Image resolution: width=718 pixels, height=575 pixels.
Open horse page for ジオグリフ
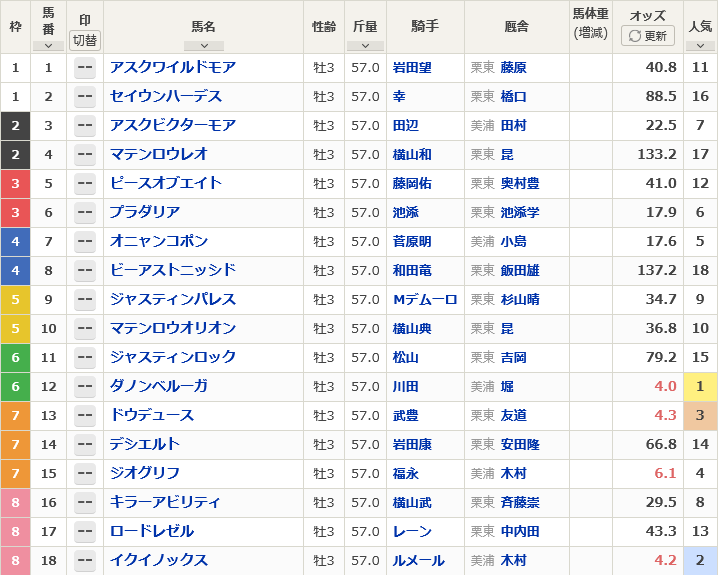[145, 473]
